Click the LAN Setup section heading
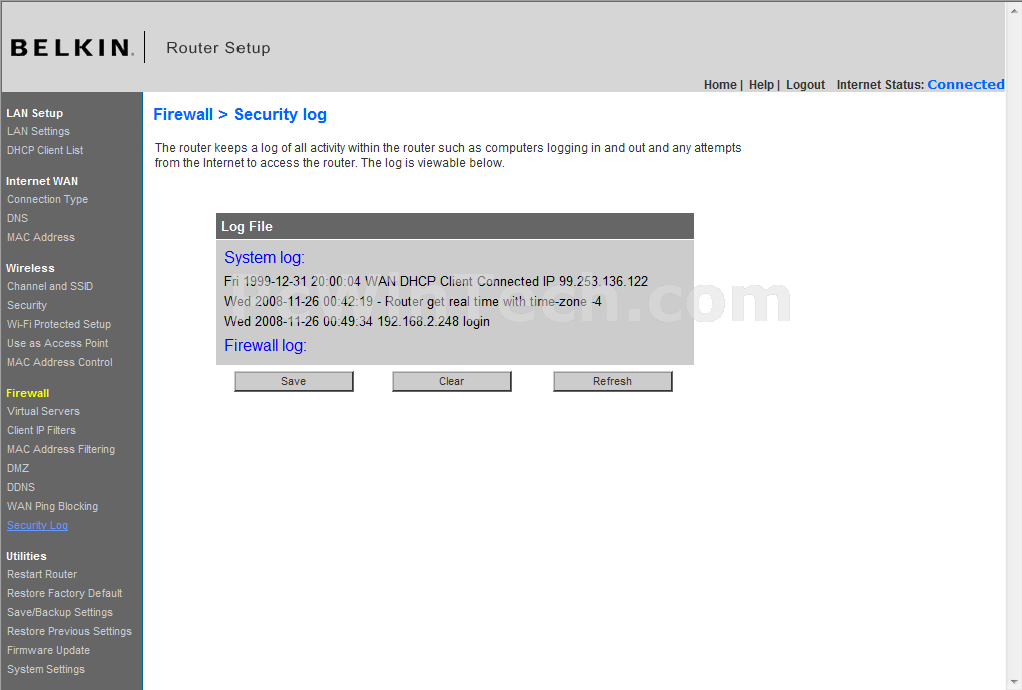The image size is (1022, 690). point(35,113)
